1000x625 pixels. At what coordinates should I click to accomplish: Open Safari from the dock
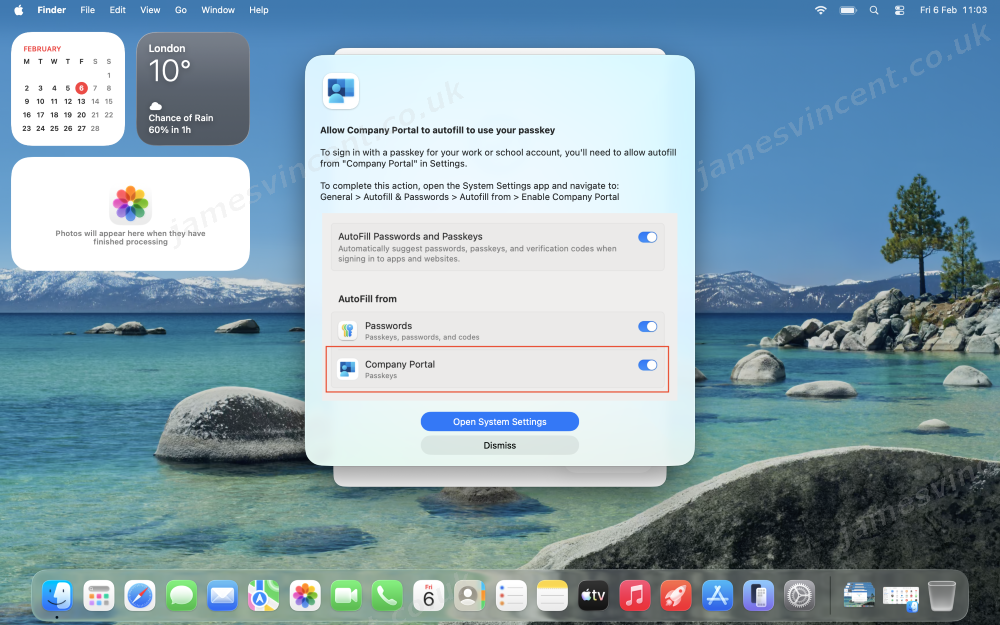point(140,596)
